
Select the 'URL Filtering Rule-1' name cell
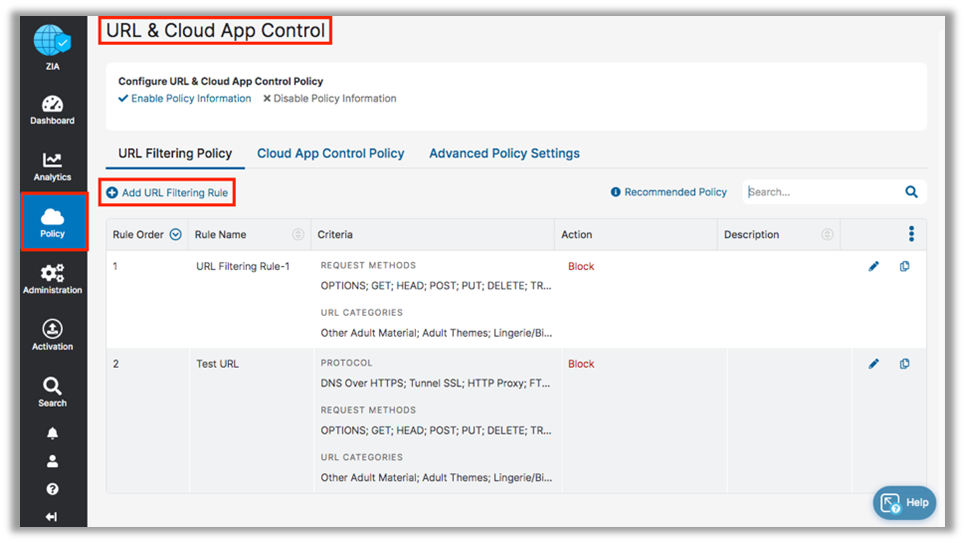242,267
